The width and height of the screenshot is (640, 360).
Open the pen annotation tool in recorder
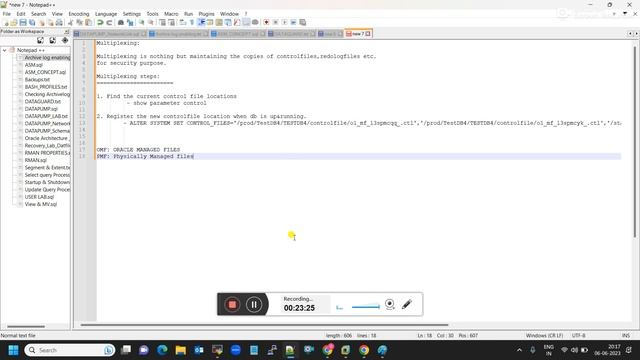[x=407, y=304]
